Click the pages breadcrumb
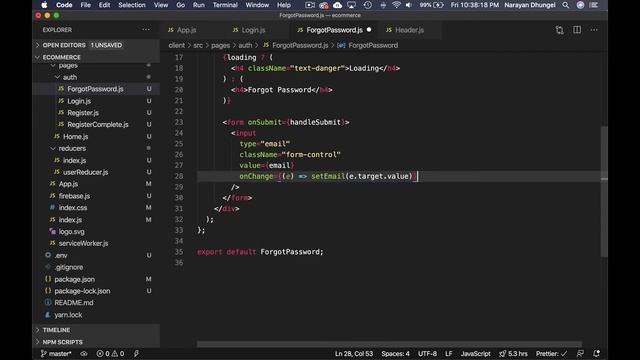This screenshot has height=360, width=640. coord(220,45)
